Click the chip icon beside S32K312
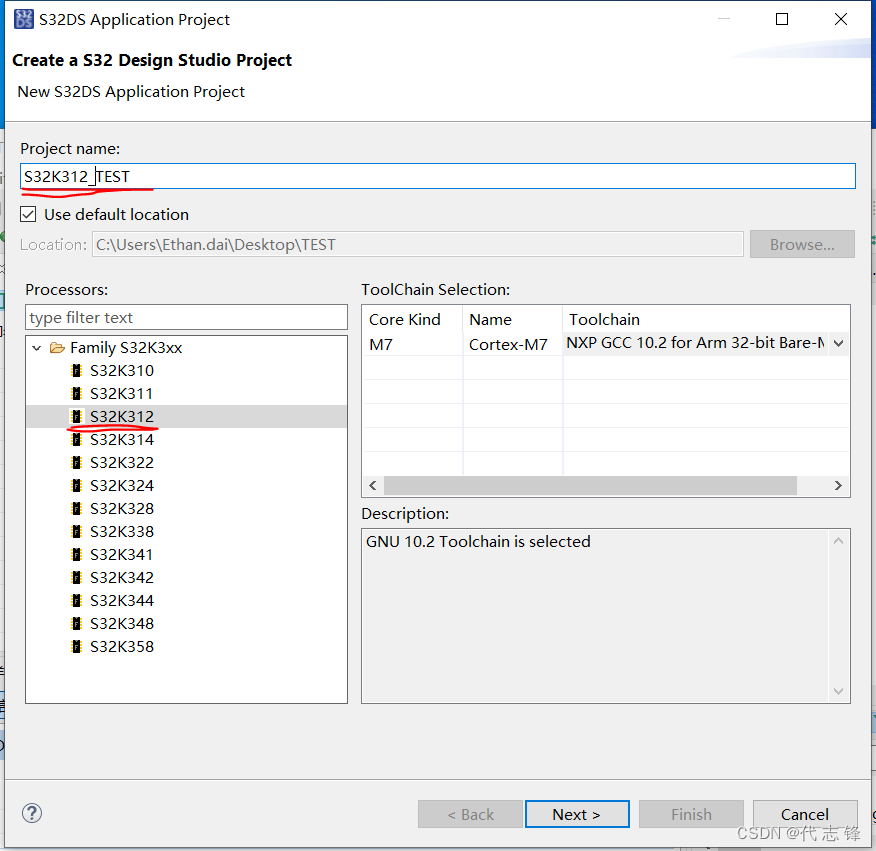The height and width of the screenshot is (851, 876). tap(77, 416)
